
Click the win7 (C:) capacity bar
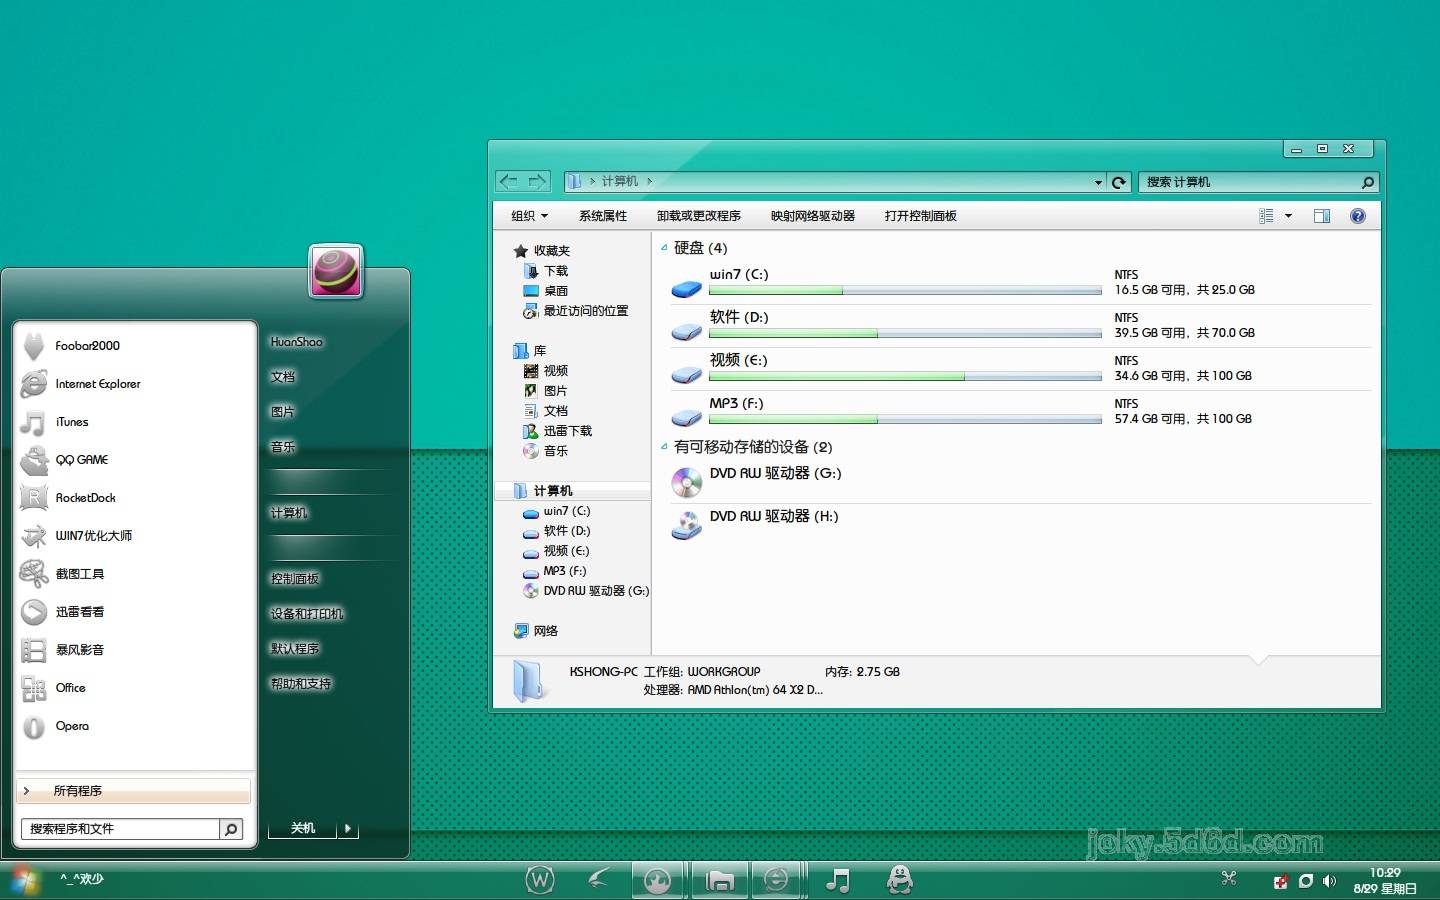pos(905,291)
